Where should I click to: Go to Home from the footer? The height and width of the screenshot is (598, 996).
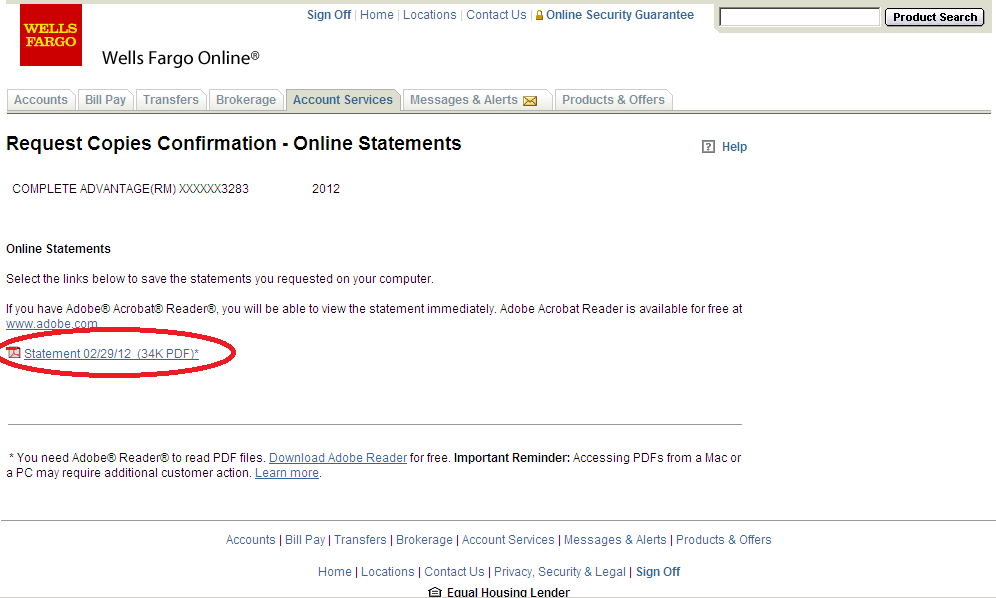click(335, 572)
